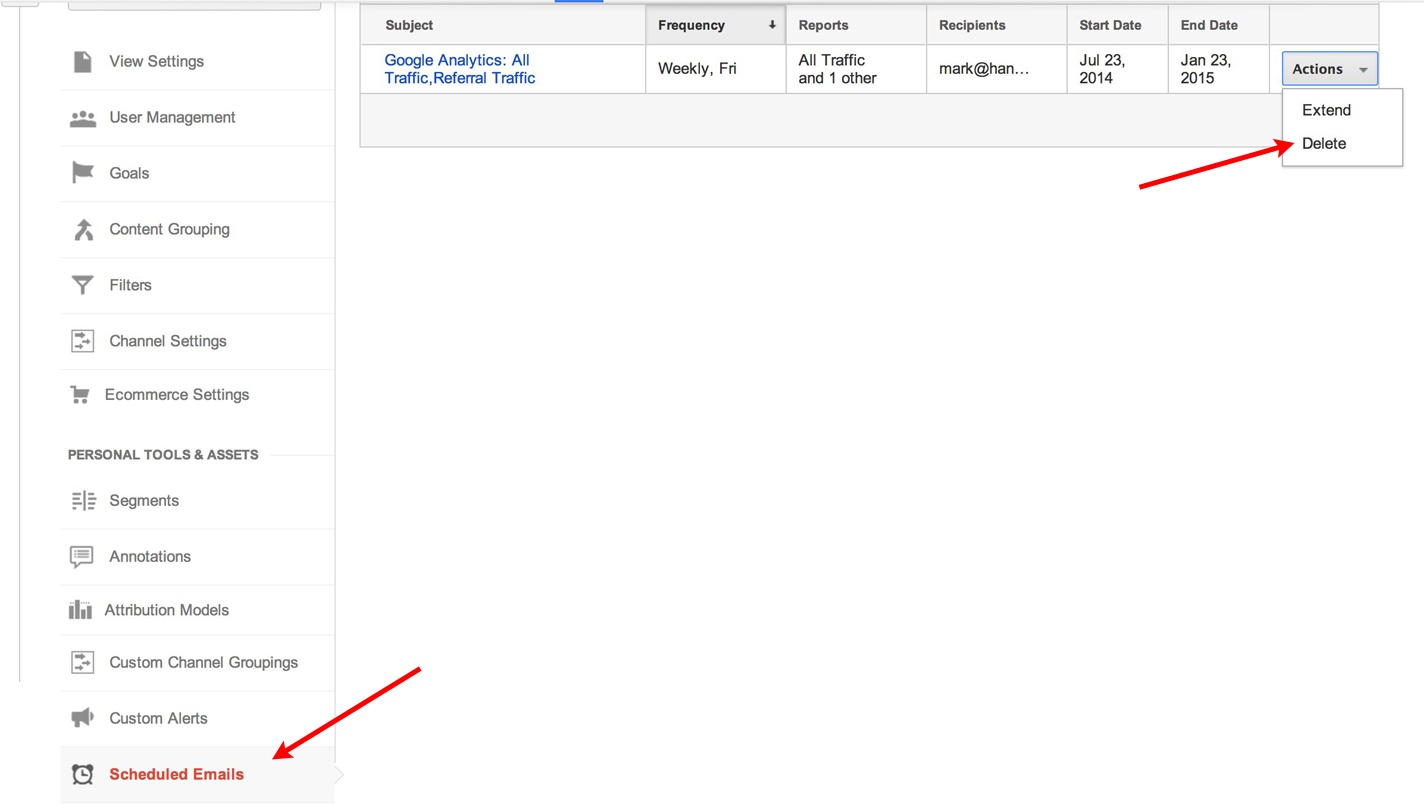
Task: Go to Segments in the sidebar
Action: click(x=144, y=501)
